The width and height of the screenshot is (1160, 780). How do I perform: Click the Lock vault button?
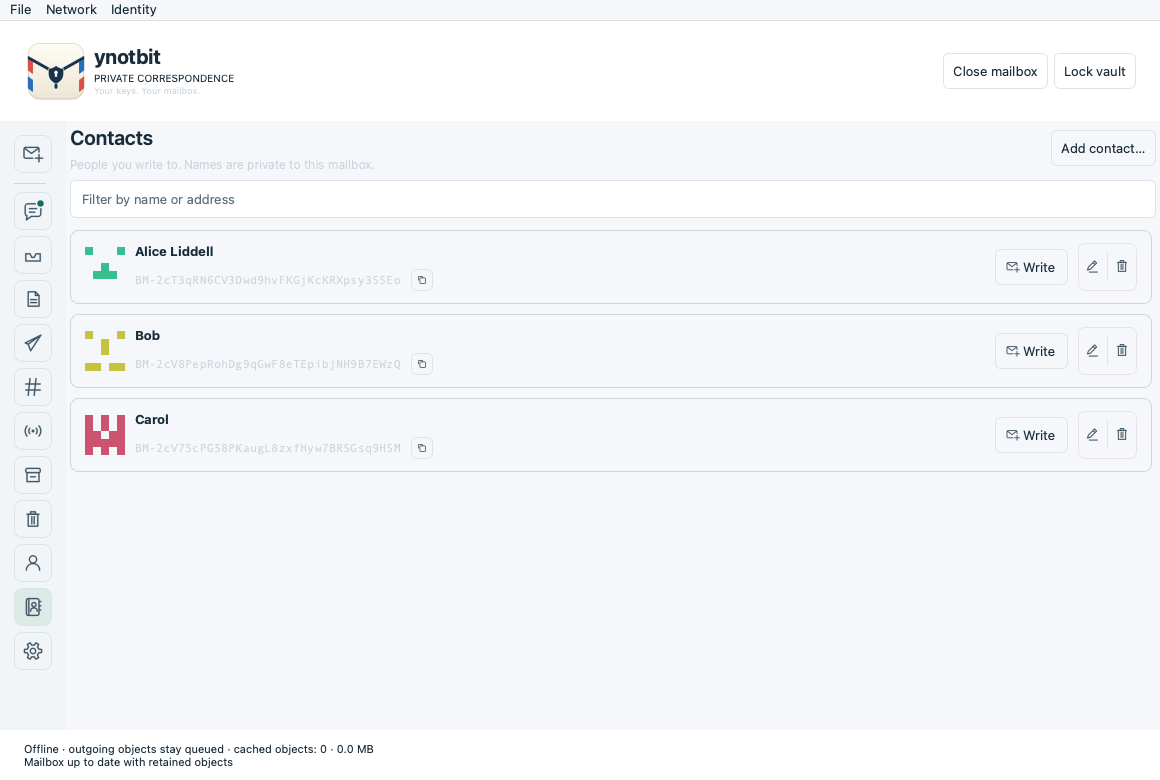[1094, 71]
